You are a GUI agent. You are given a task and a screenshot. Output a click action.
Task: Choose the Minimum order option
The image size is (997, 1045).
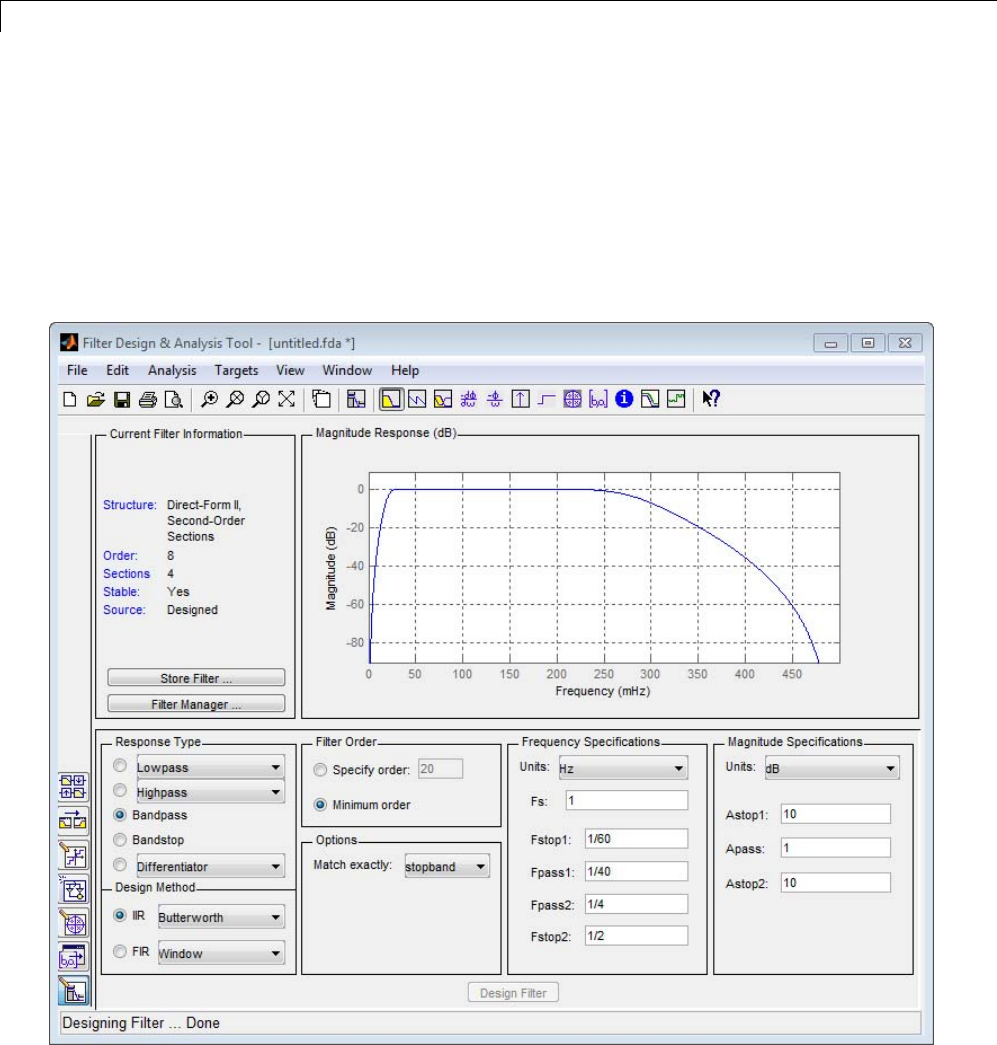click(321, 804)
